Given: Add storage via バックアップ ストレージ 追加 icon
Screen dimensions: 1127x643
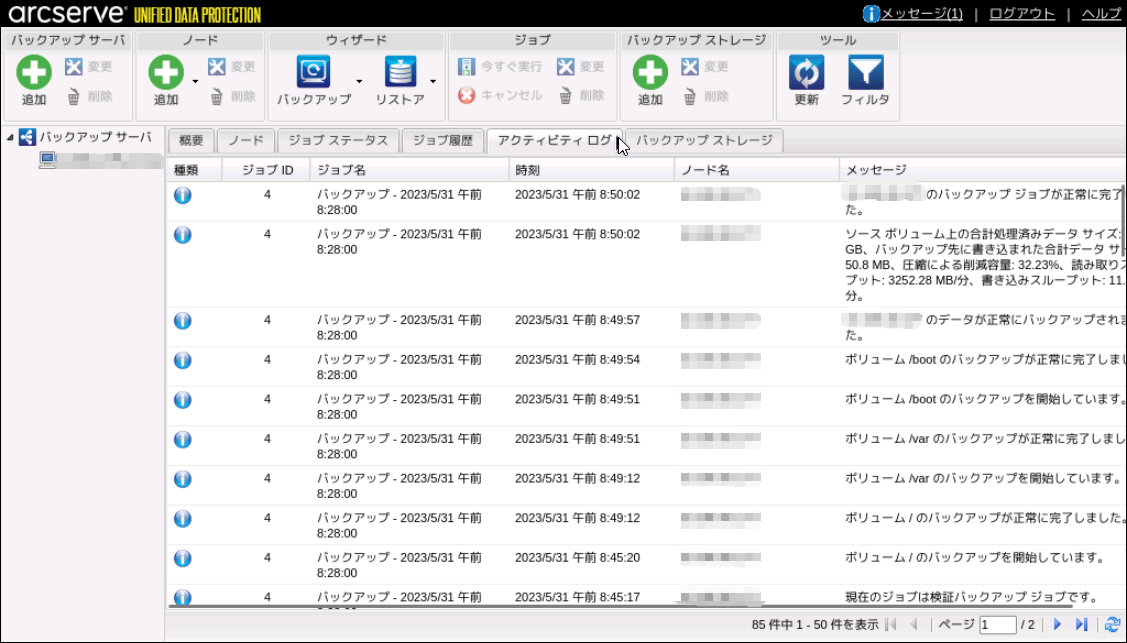Looking at the screenshot, I should coord(650,73).
